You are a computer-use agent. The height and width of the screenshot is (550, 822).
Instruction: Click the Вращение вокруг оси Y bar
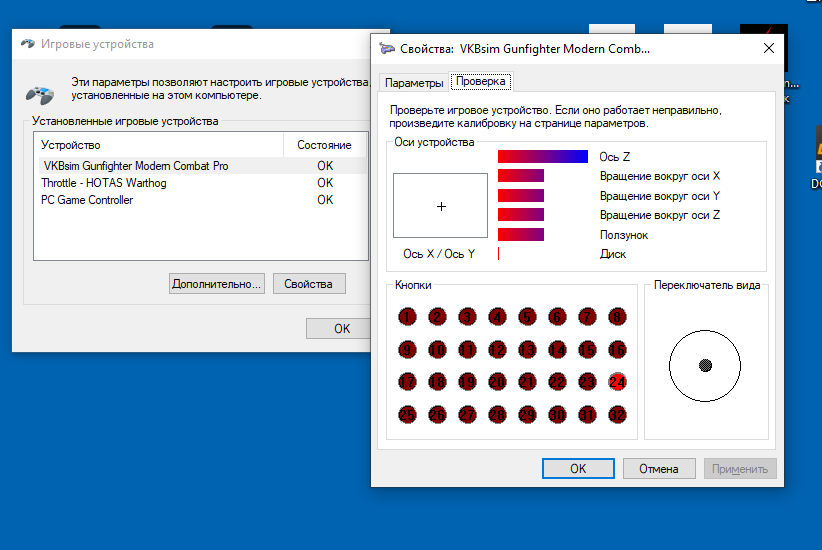(x=521, y=196)
